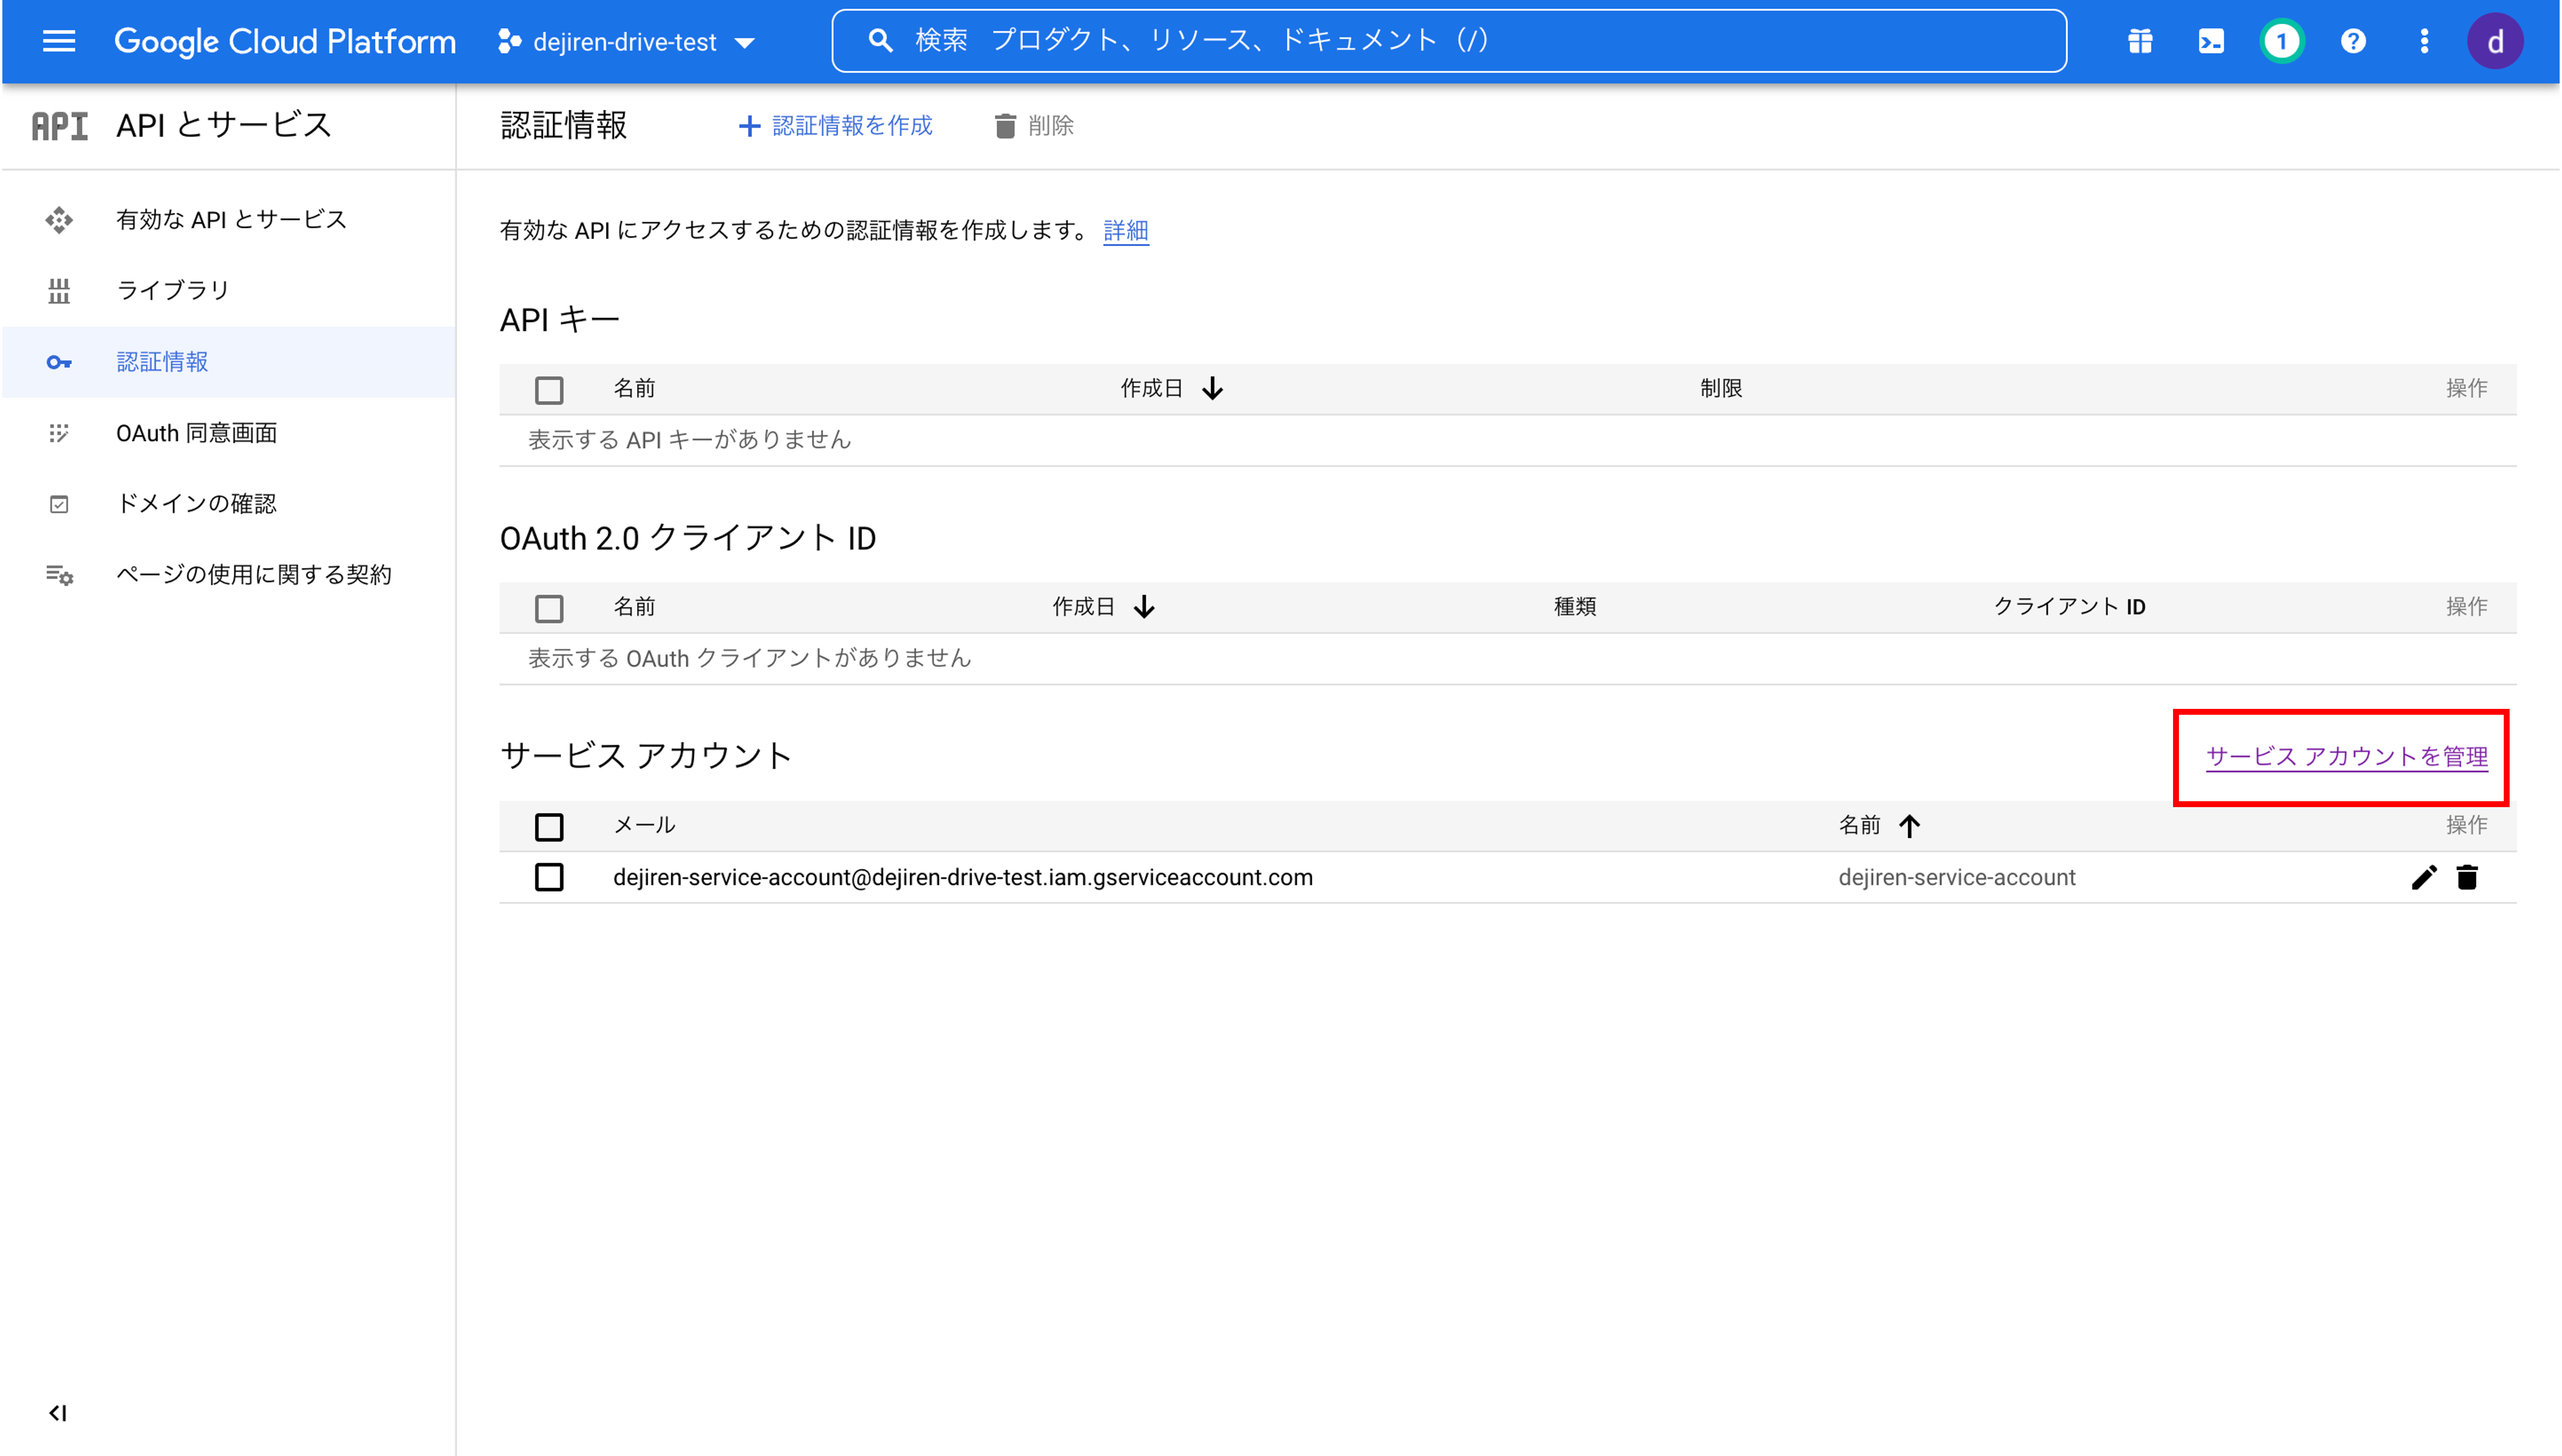Viewport: 2562px width, 1456px height.
Task: Collapse the sidebar with the arrow icon
Action: pos(57,1412)
